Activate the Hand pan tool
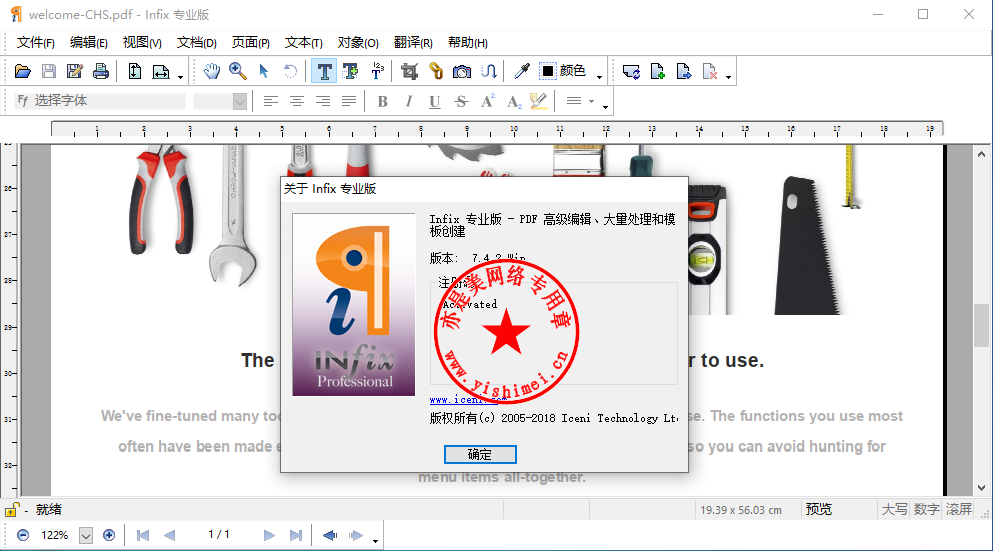The image size is (993, 551). [212, 71]
